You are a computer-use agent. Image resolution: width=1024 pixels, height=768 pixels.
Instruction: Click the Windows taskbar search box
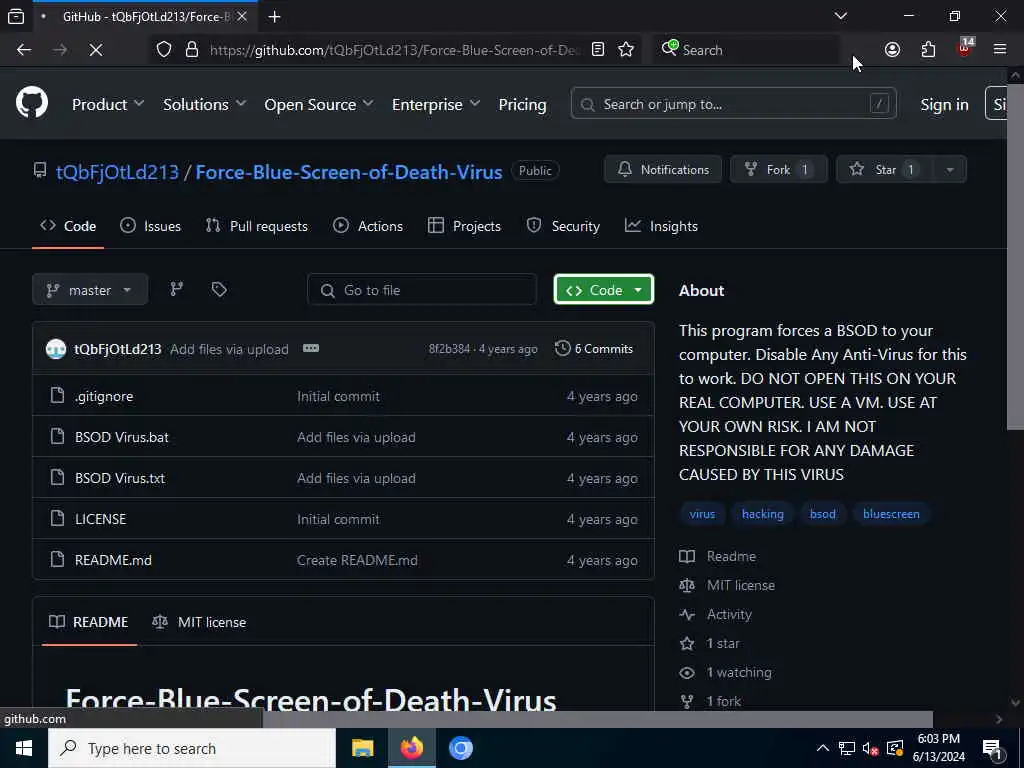tap(191, 748)
